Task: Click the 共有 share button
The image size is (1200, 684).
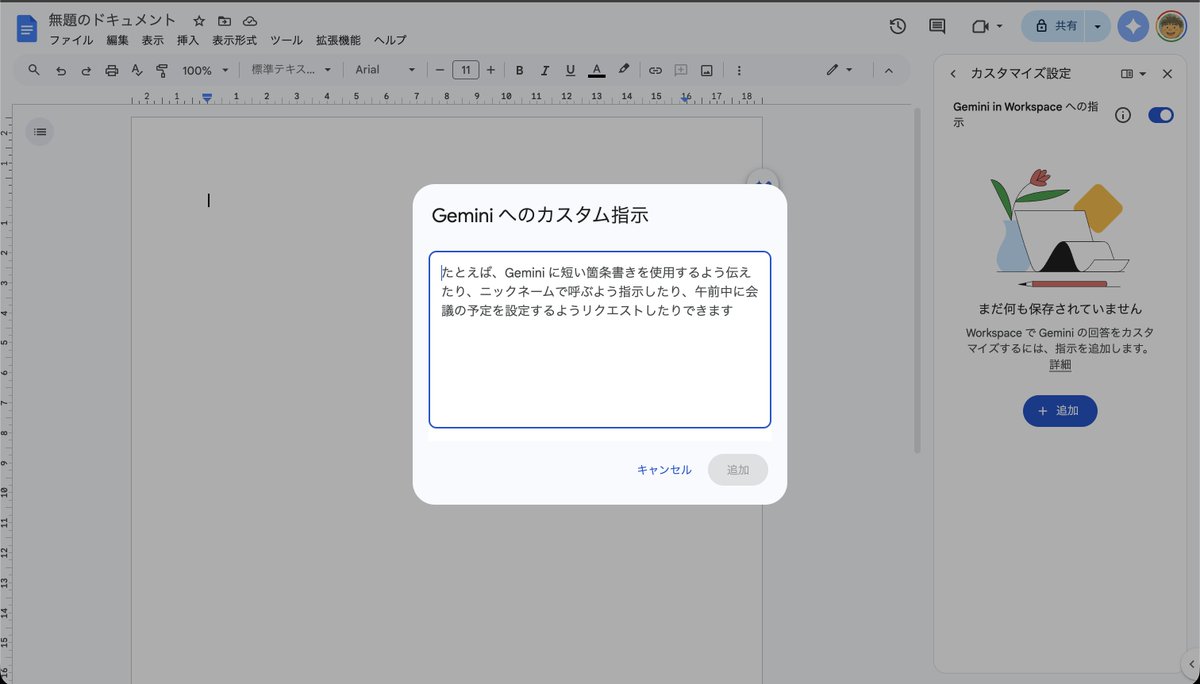Action: coord(1054,27)
